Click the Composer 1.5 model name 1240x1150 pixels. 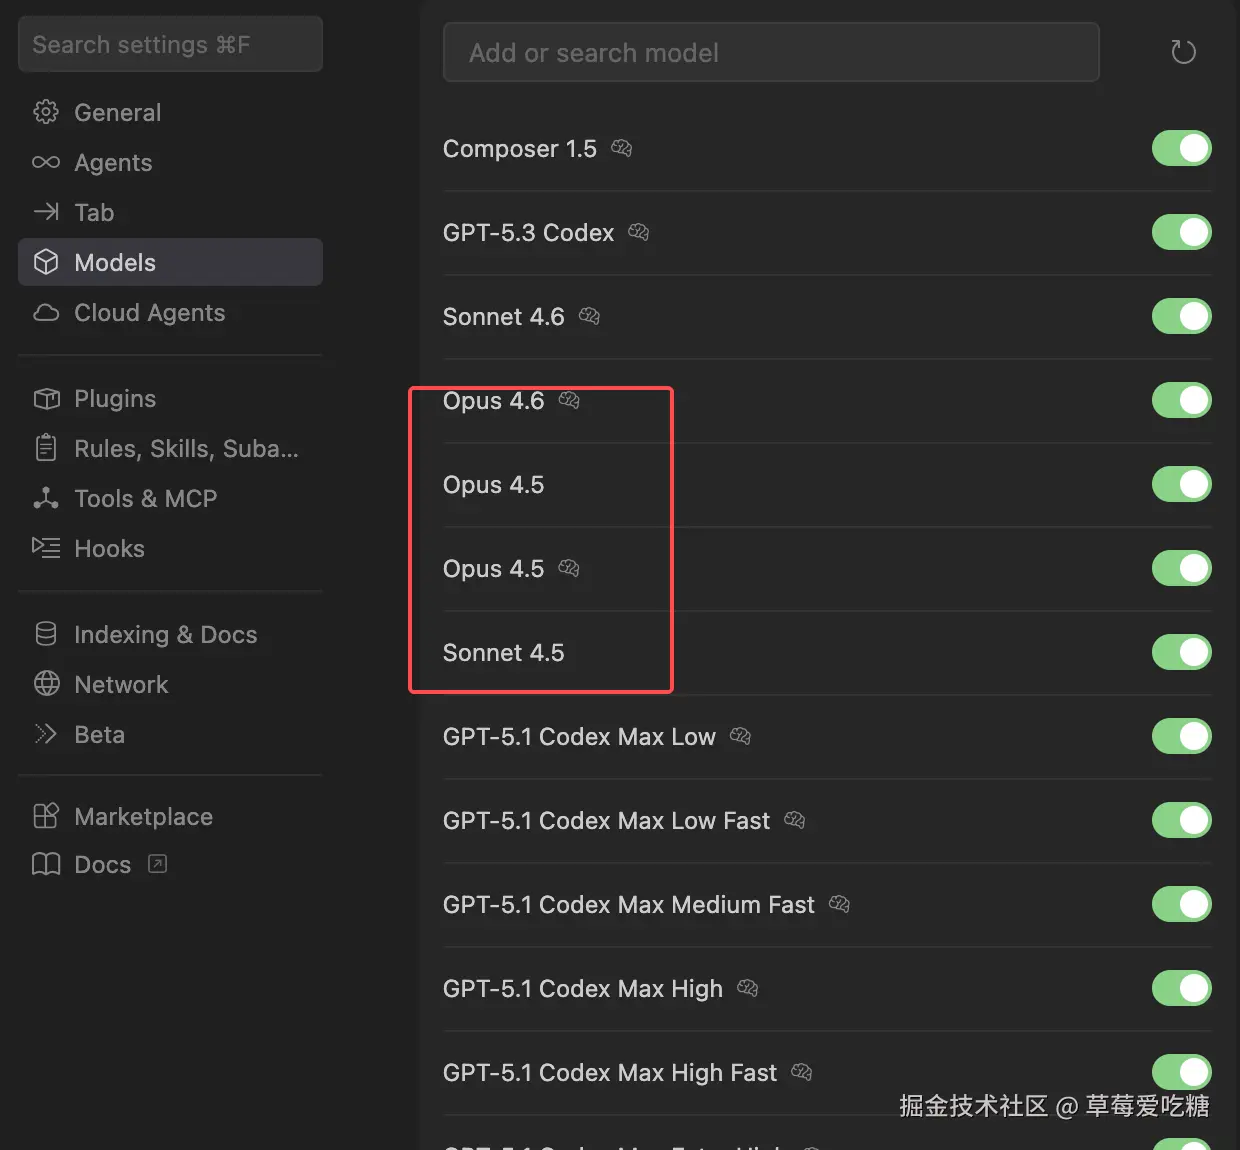point(520,148)
